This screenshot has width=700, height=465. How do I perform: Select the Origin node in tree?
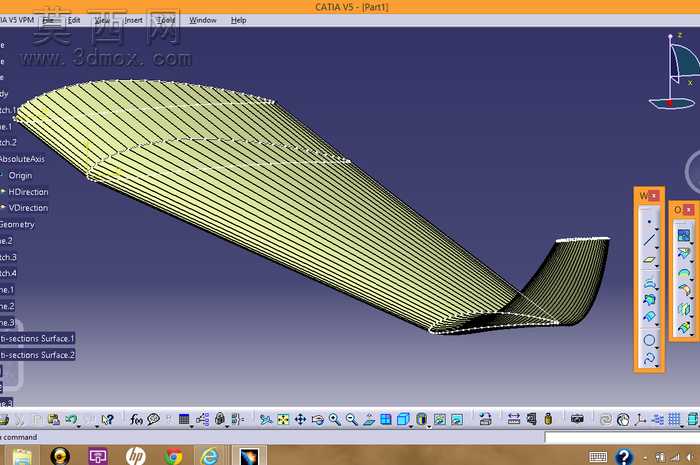[x=20, y=175]
